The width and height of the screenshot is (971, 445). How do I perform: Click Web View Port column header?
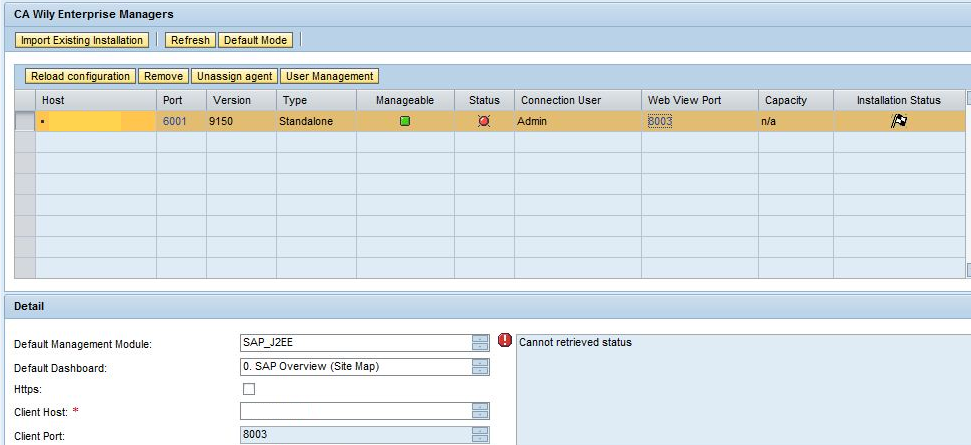(700, 100)
